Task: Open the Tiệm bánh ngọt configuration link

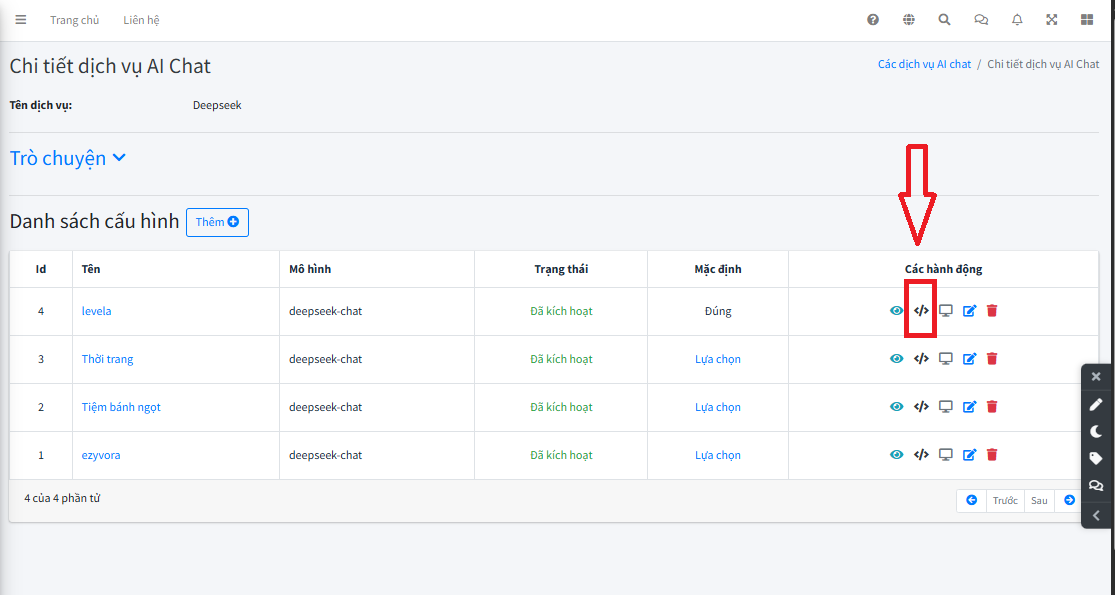Action: [121, 407]
